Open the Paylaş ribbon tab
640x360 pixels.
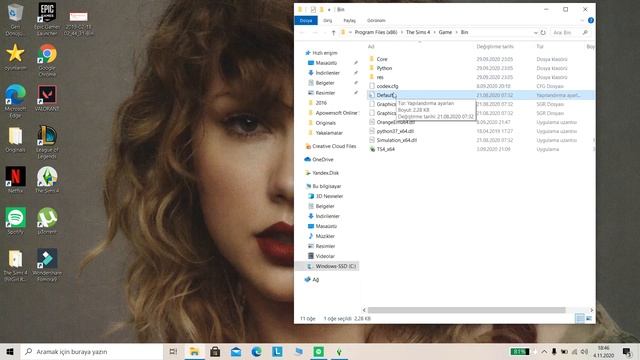tap(349, 20)
